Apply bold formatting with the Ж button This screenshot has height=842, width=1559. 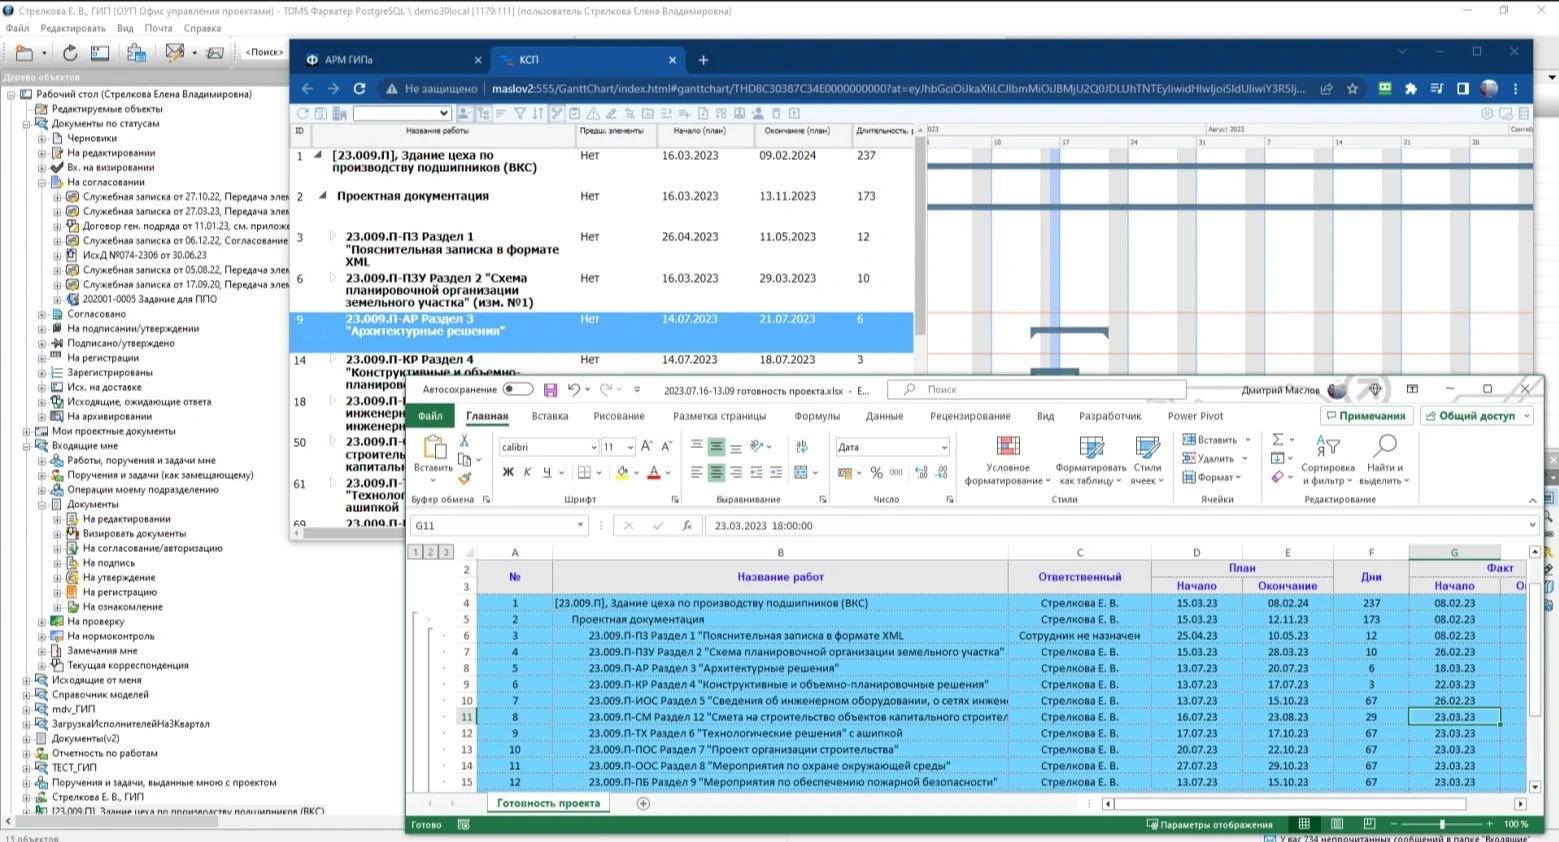pos(508,473)
